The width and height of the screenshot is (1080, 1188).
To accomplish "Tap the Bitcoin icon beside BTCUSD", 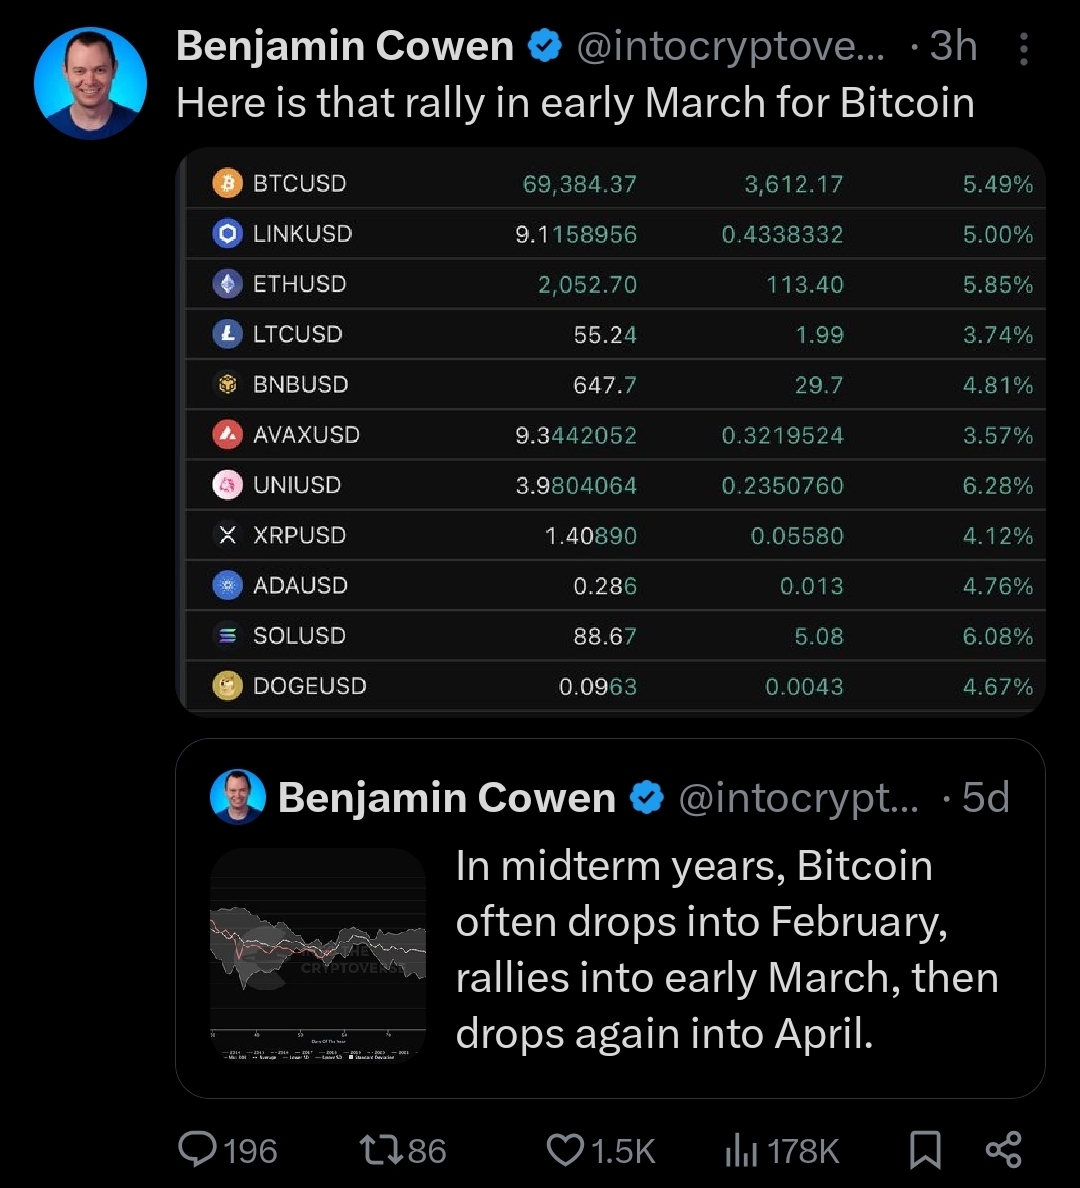I will click(228, 183).
